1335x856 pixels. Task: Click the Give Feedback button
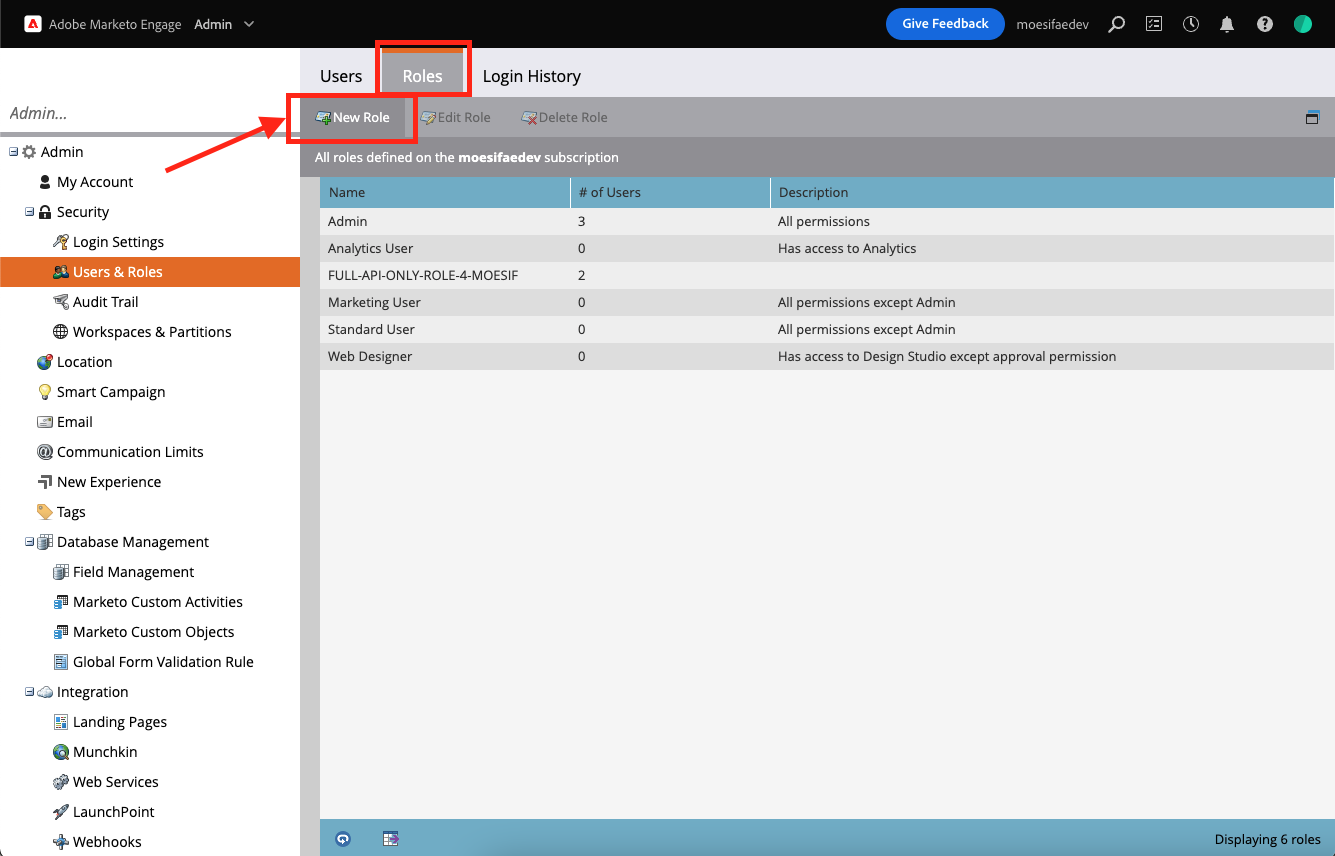point(944,24)
